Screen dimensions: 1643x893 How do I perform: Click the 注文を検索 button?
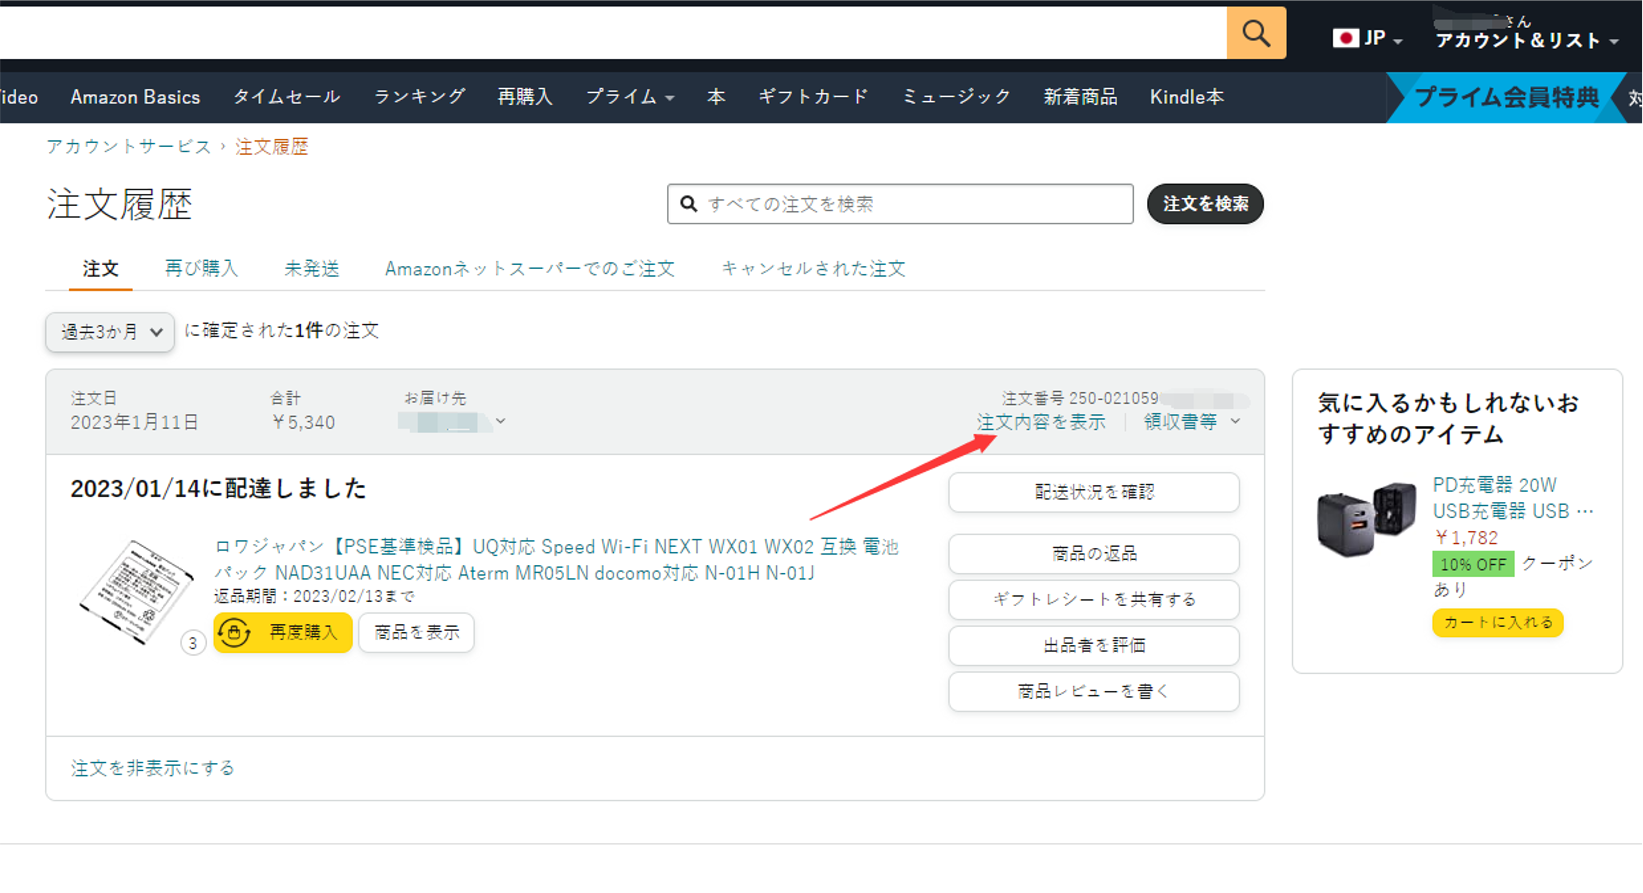coord(1205,204)
